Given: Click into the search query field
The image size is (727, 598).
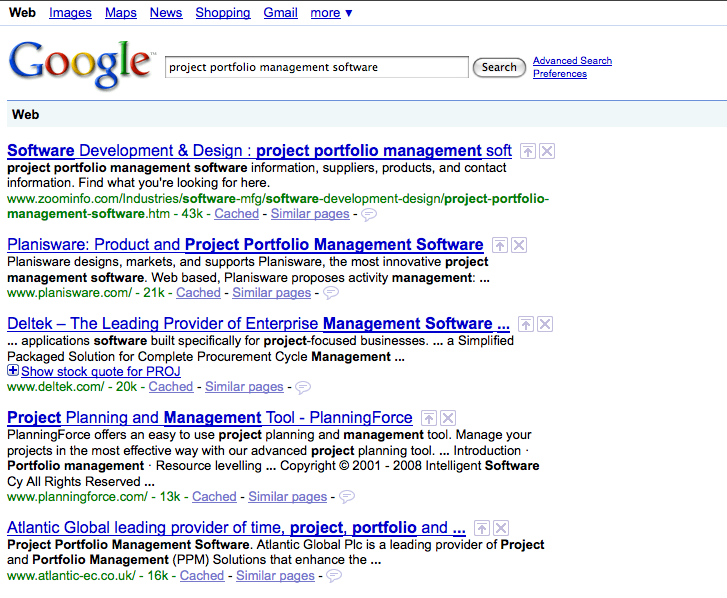Looking at the screenshot, I should click(x=316, y=67).
